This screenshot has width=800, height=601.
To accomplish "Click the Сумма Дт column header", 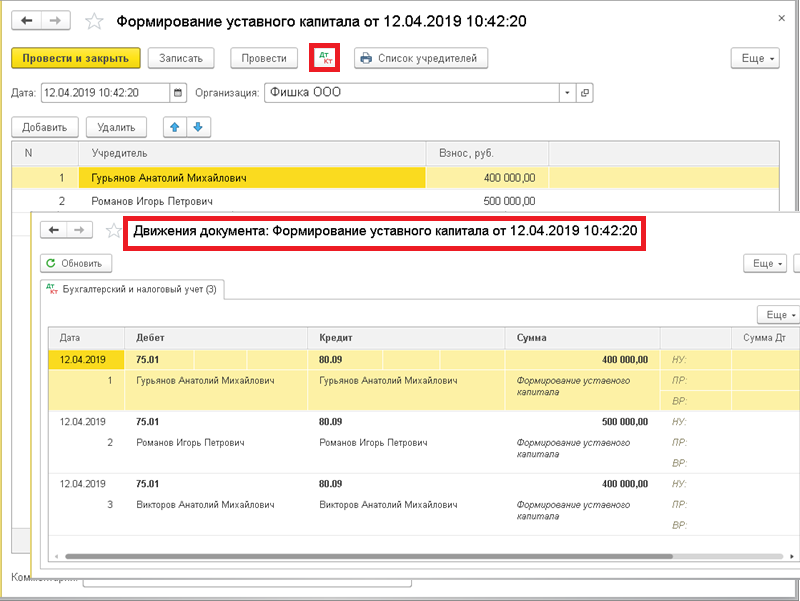I will (x=765, y=338).
